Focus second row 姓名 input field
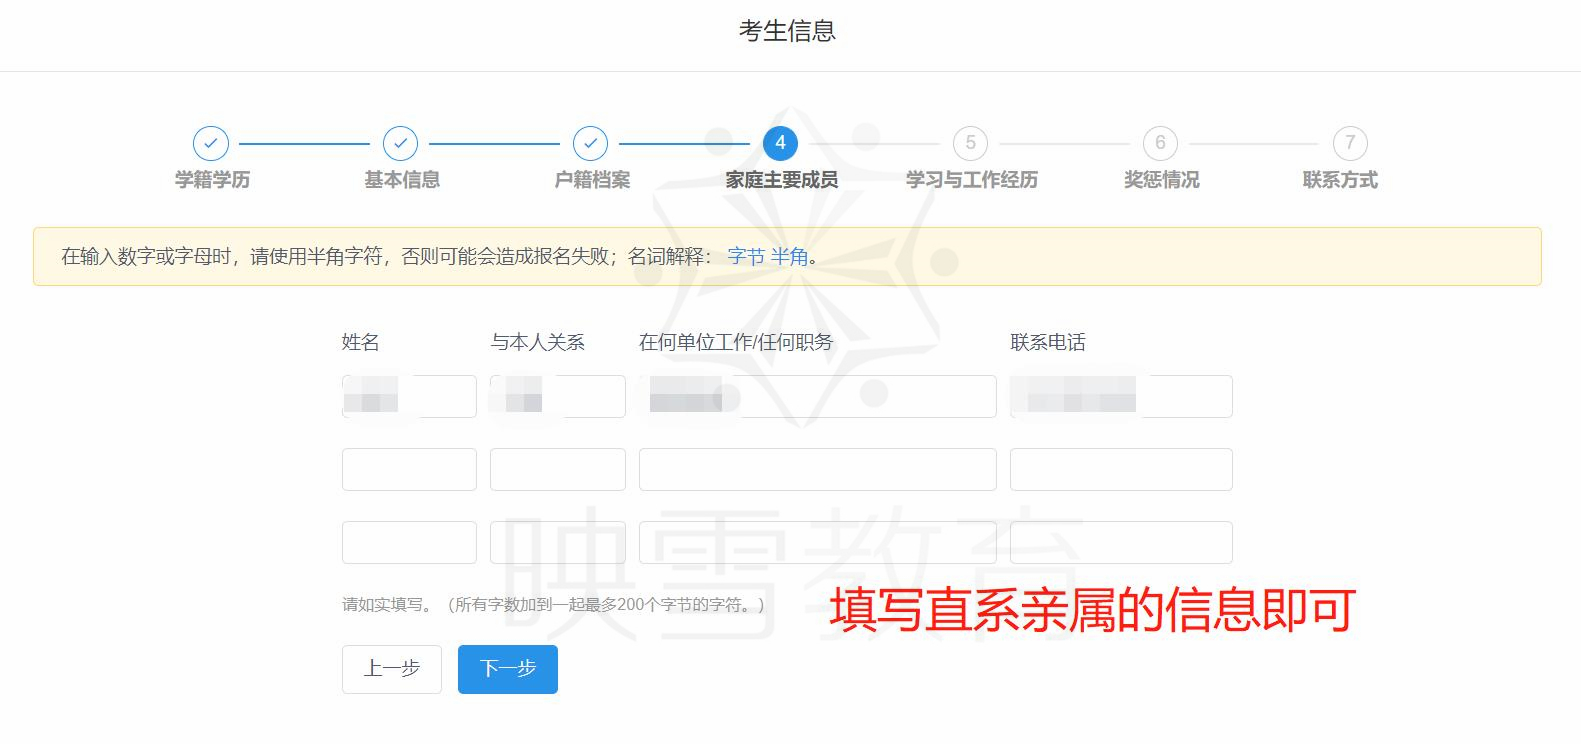The image size is (1581, 744). click(409, 469)
